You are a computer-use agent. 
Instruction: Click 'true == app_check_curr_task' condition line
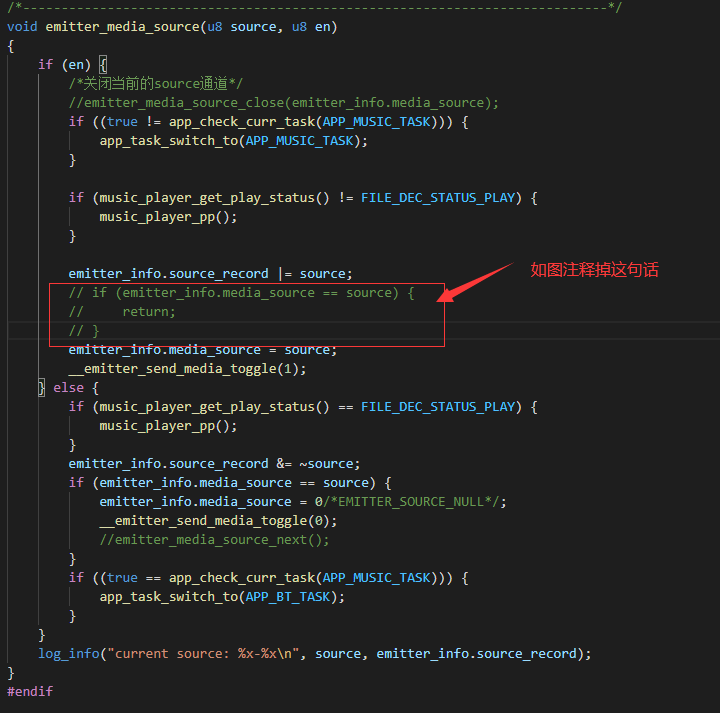269,578
